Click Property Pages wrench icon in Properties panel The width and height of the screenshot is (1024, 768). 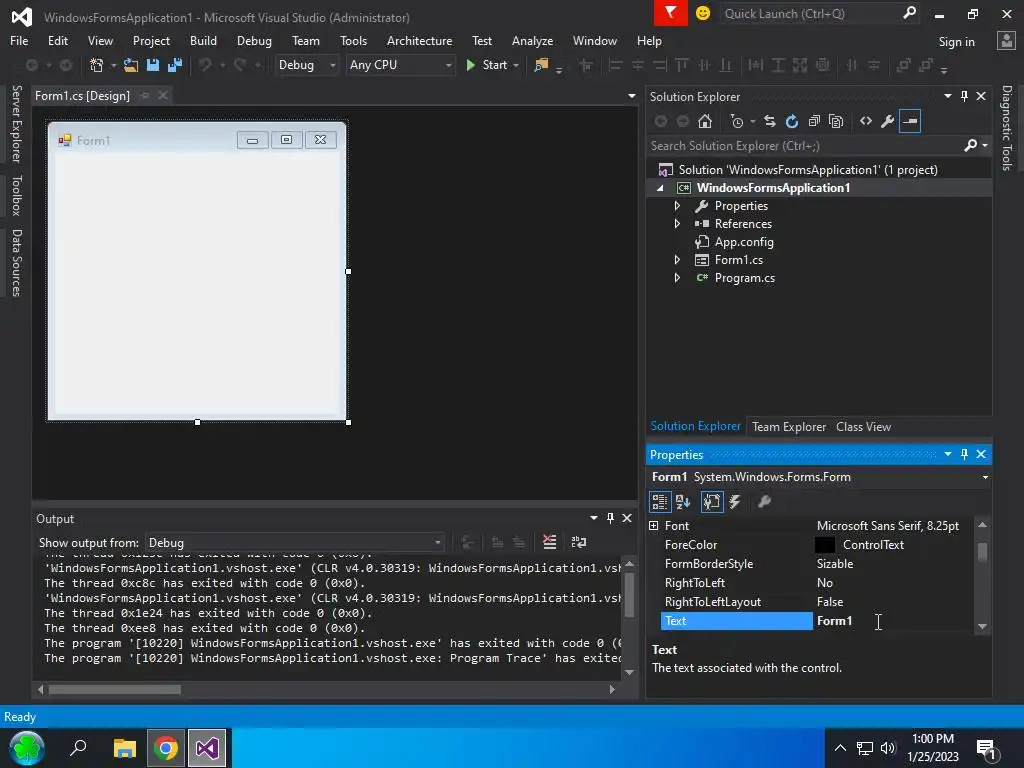(x=764, y=502)
